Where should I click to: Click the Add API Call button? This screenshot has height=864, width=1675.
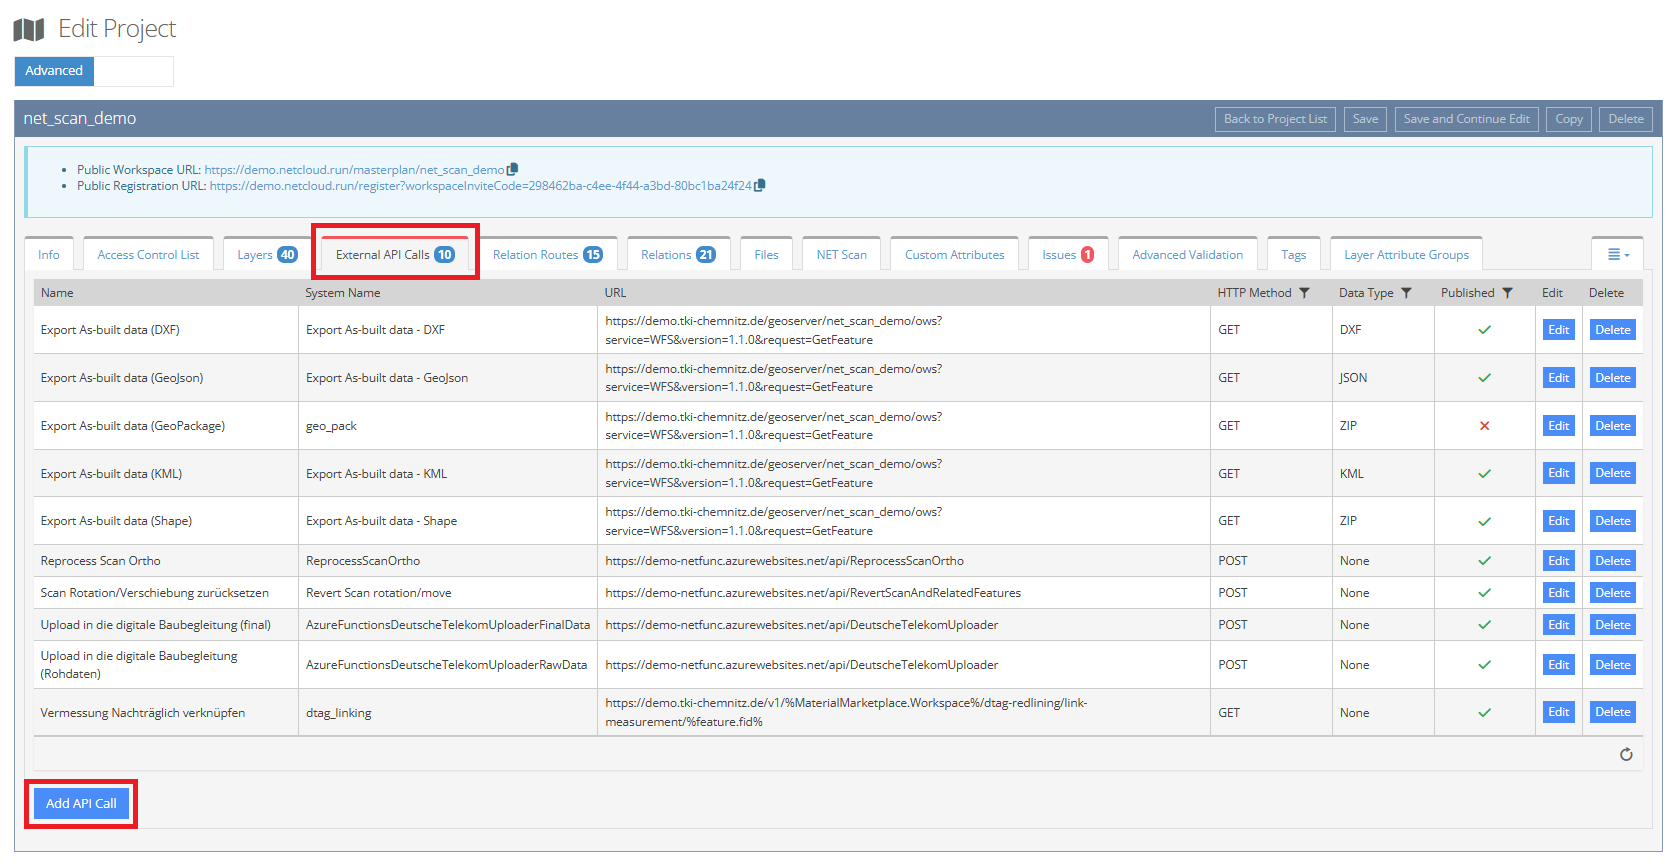[x=81, y=804]
